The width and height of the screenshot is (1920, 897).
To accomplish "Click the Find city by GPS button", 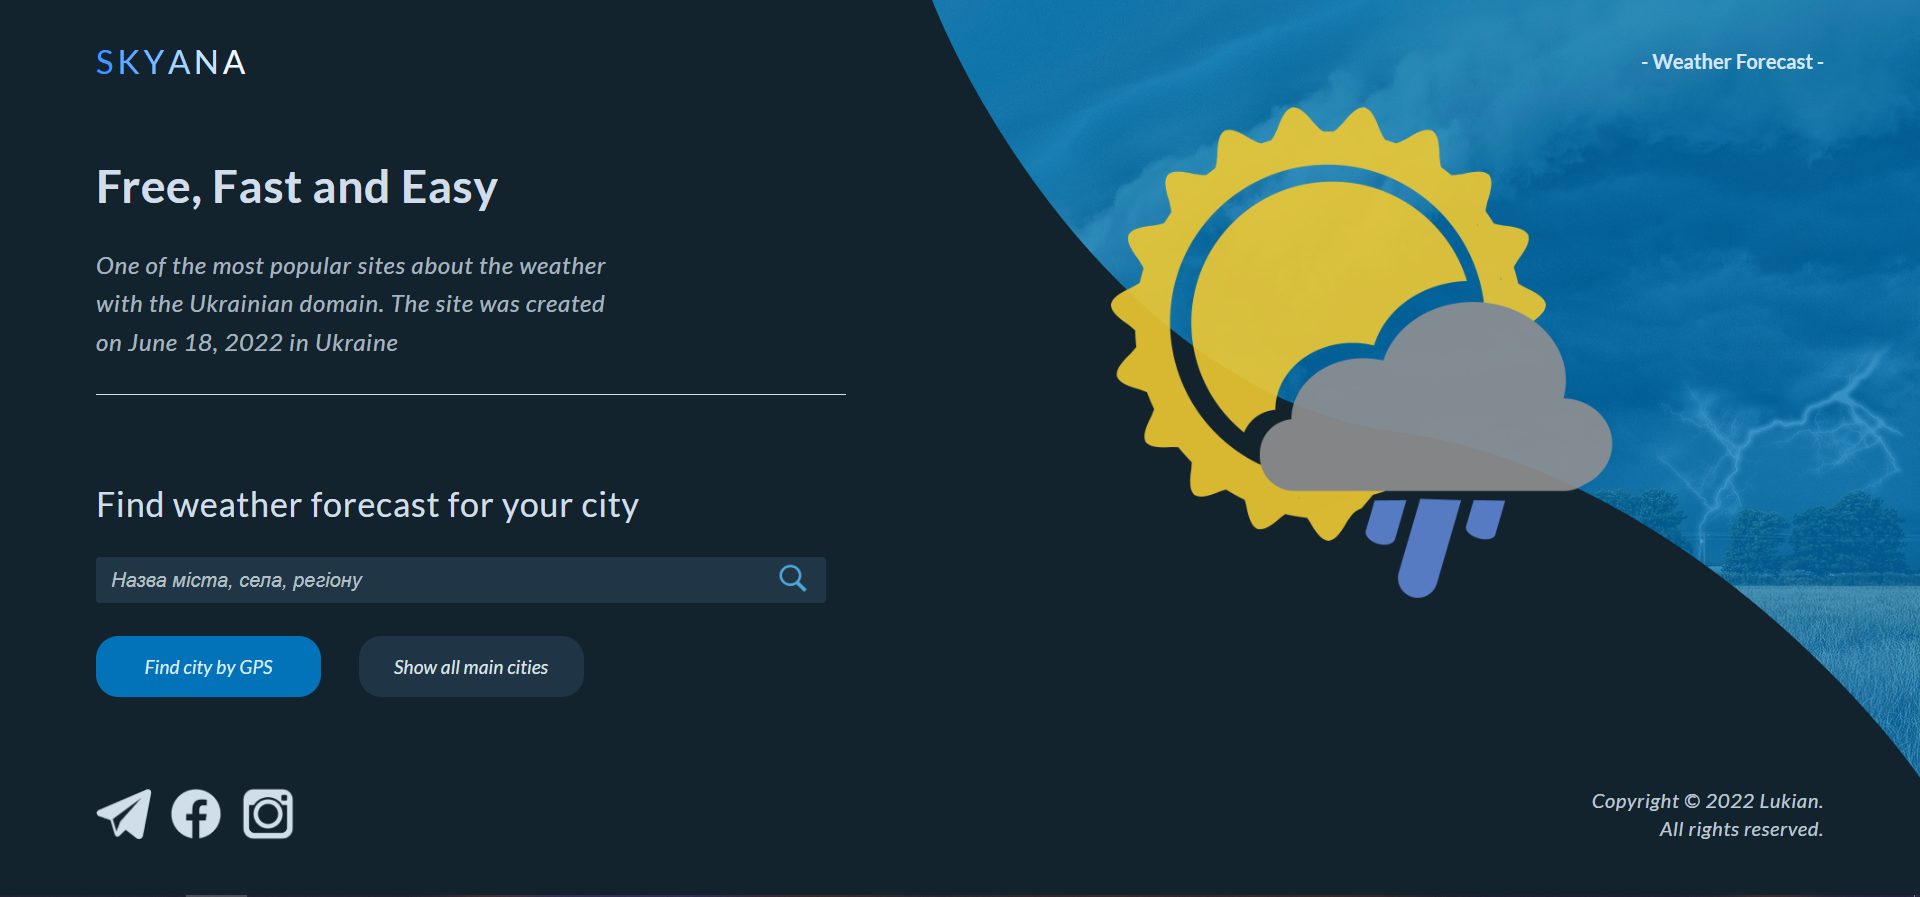I will [208, 667].
